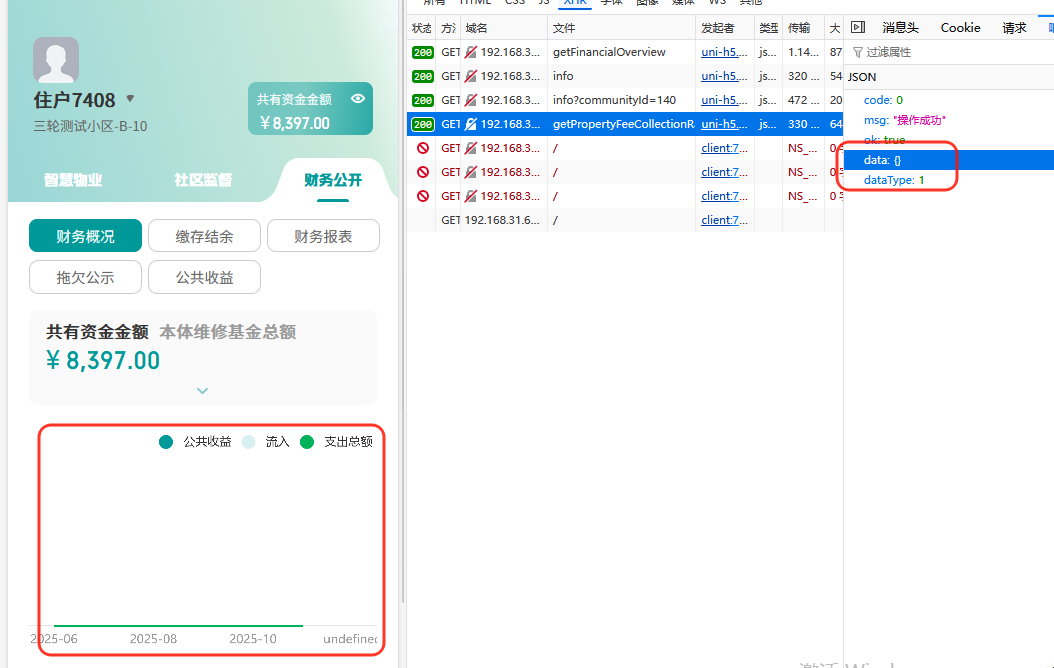Click the 拖欠公示 button

pos(85,277)
